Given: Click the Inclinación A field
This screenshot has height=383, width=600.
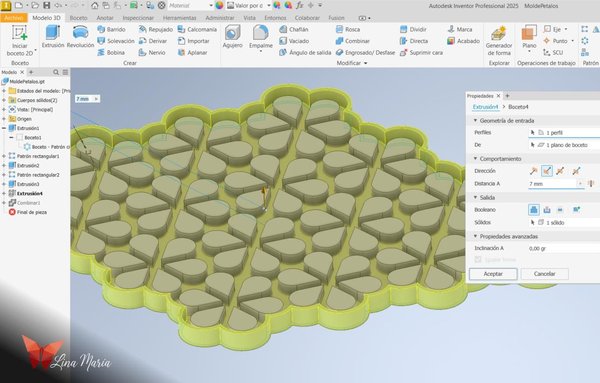Looking at the screenshot, I should [564, 248].
